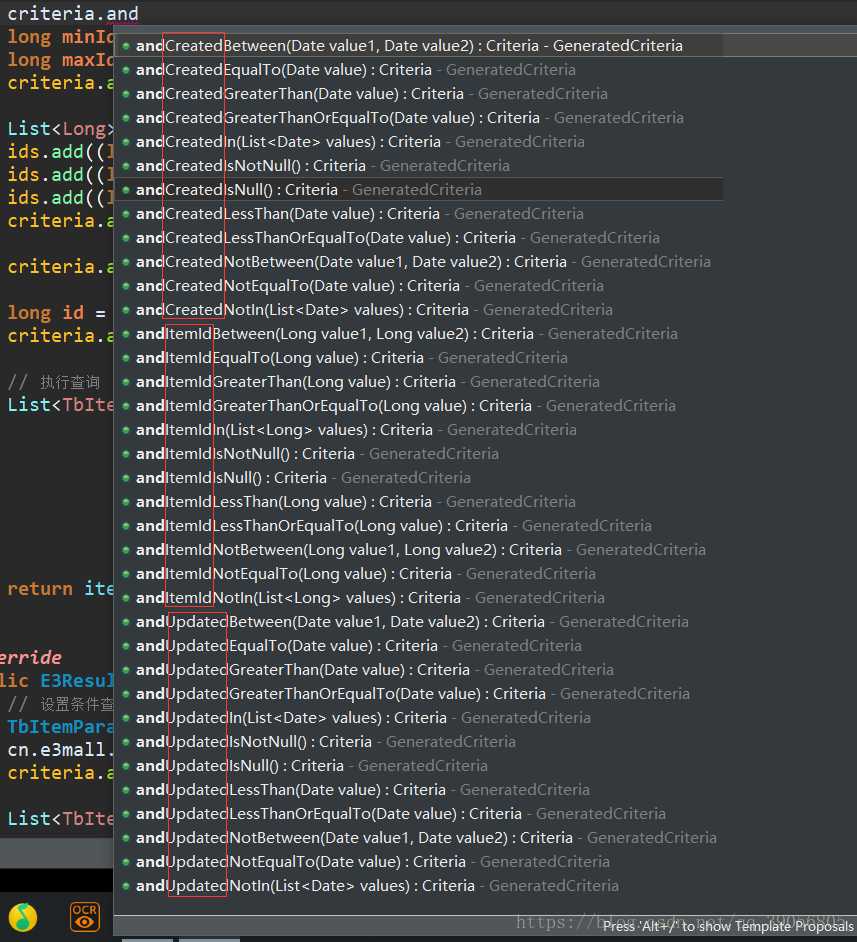
Task: Select andItemIdNotBetween(Long value1, Long value2)
Action: [x=418, y=550]
